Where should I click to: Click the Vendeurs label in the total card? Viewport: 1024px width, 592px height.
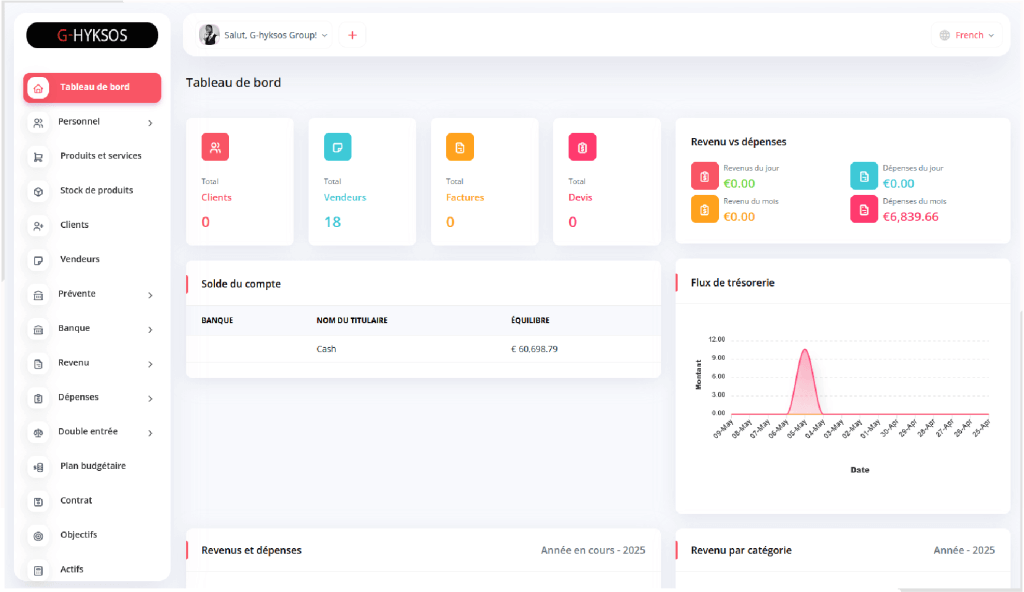coord(345,197)
